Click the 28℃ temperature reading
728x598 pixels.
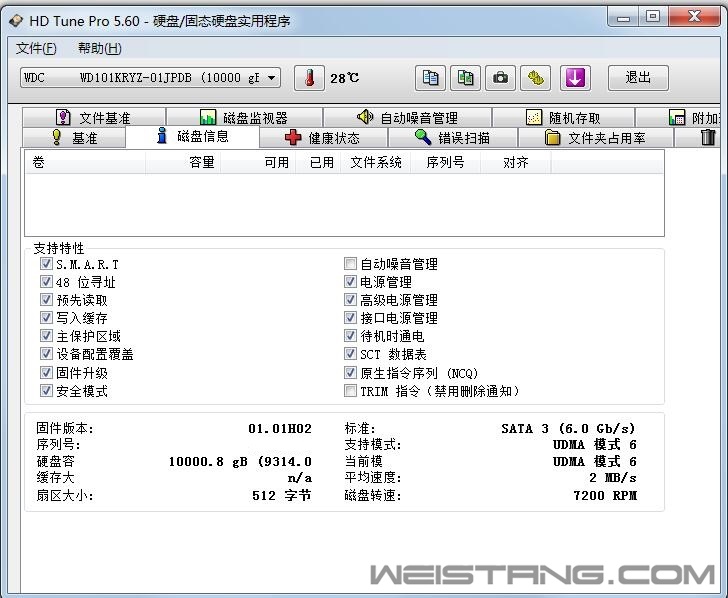click(x=344, y=78)
